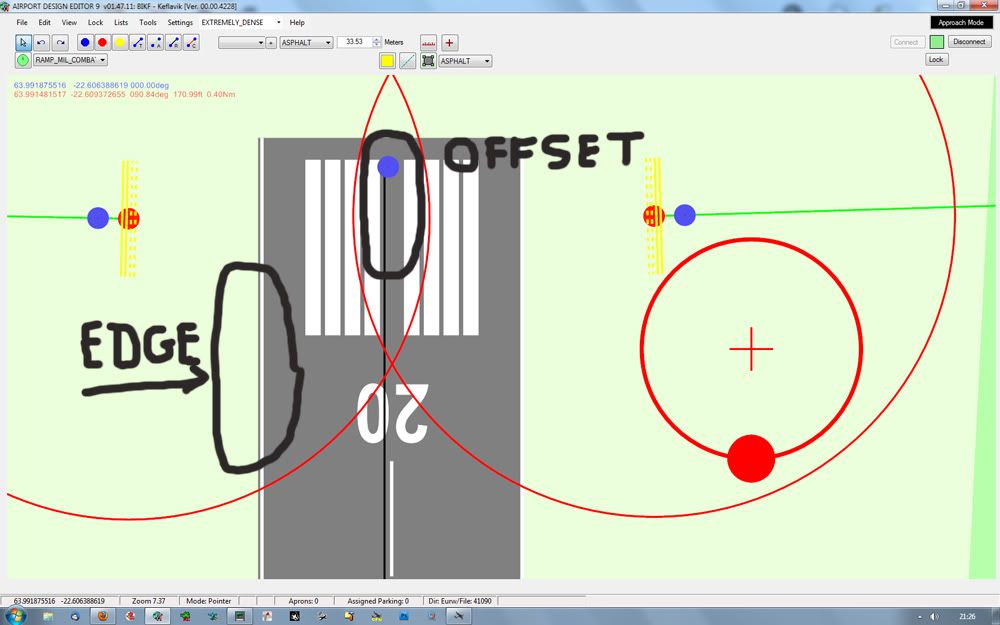Open the Tools menu
Viewport: 1000px width, 625px height.
tap(148, 22)
